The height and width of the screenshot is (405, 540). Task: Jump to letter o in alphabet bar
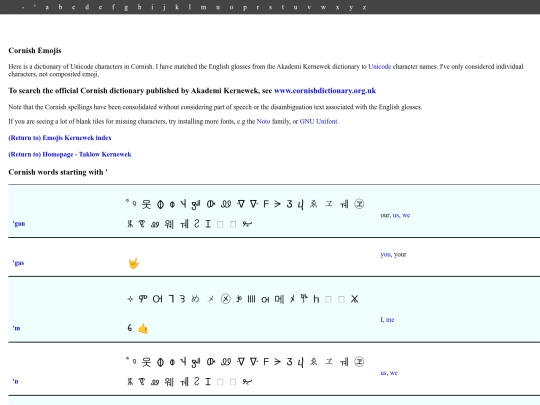point(231,7)
